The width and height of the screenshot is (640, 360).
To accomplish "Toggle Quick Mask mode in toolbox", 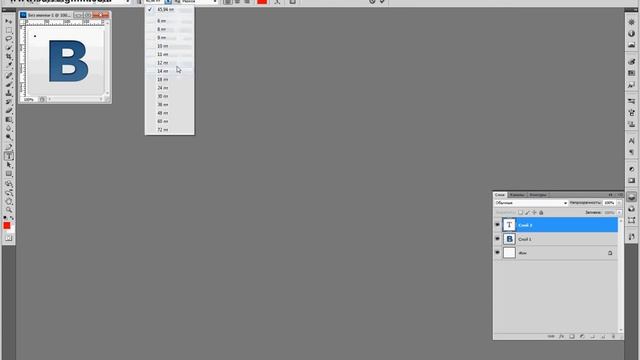I will tap(9, 238).
